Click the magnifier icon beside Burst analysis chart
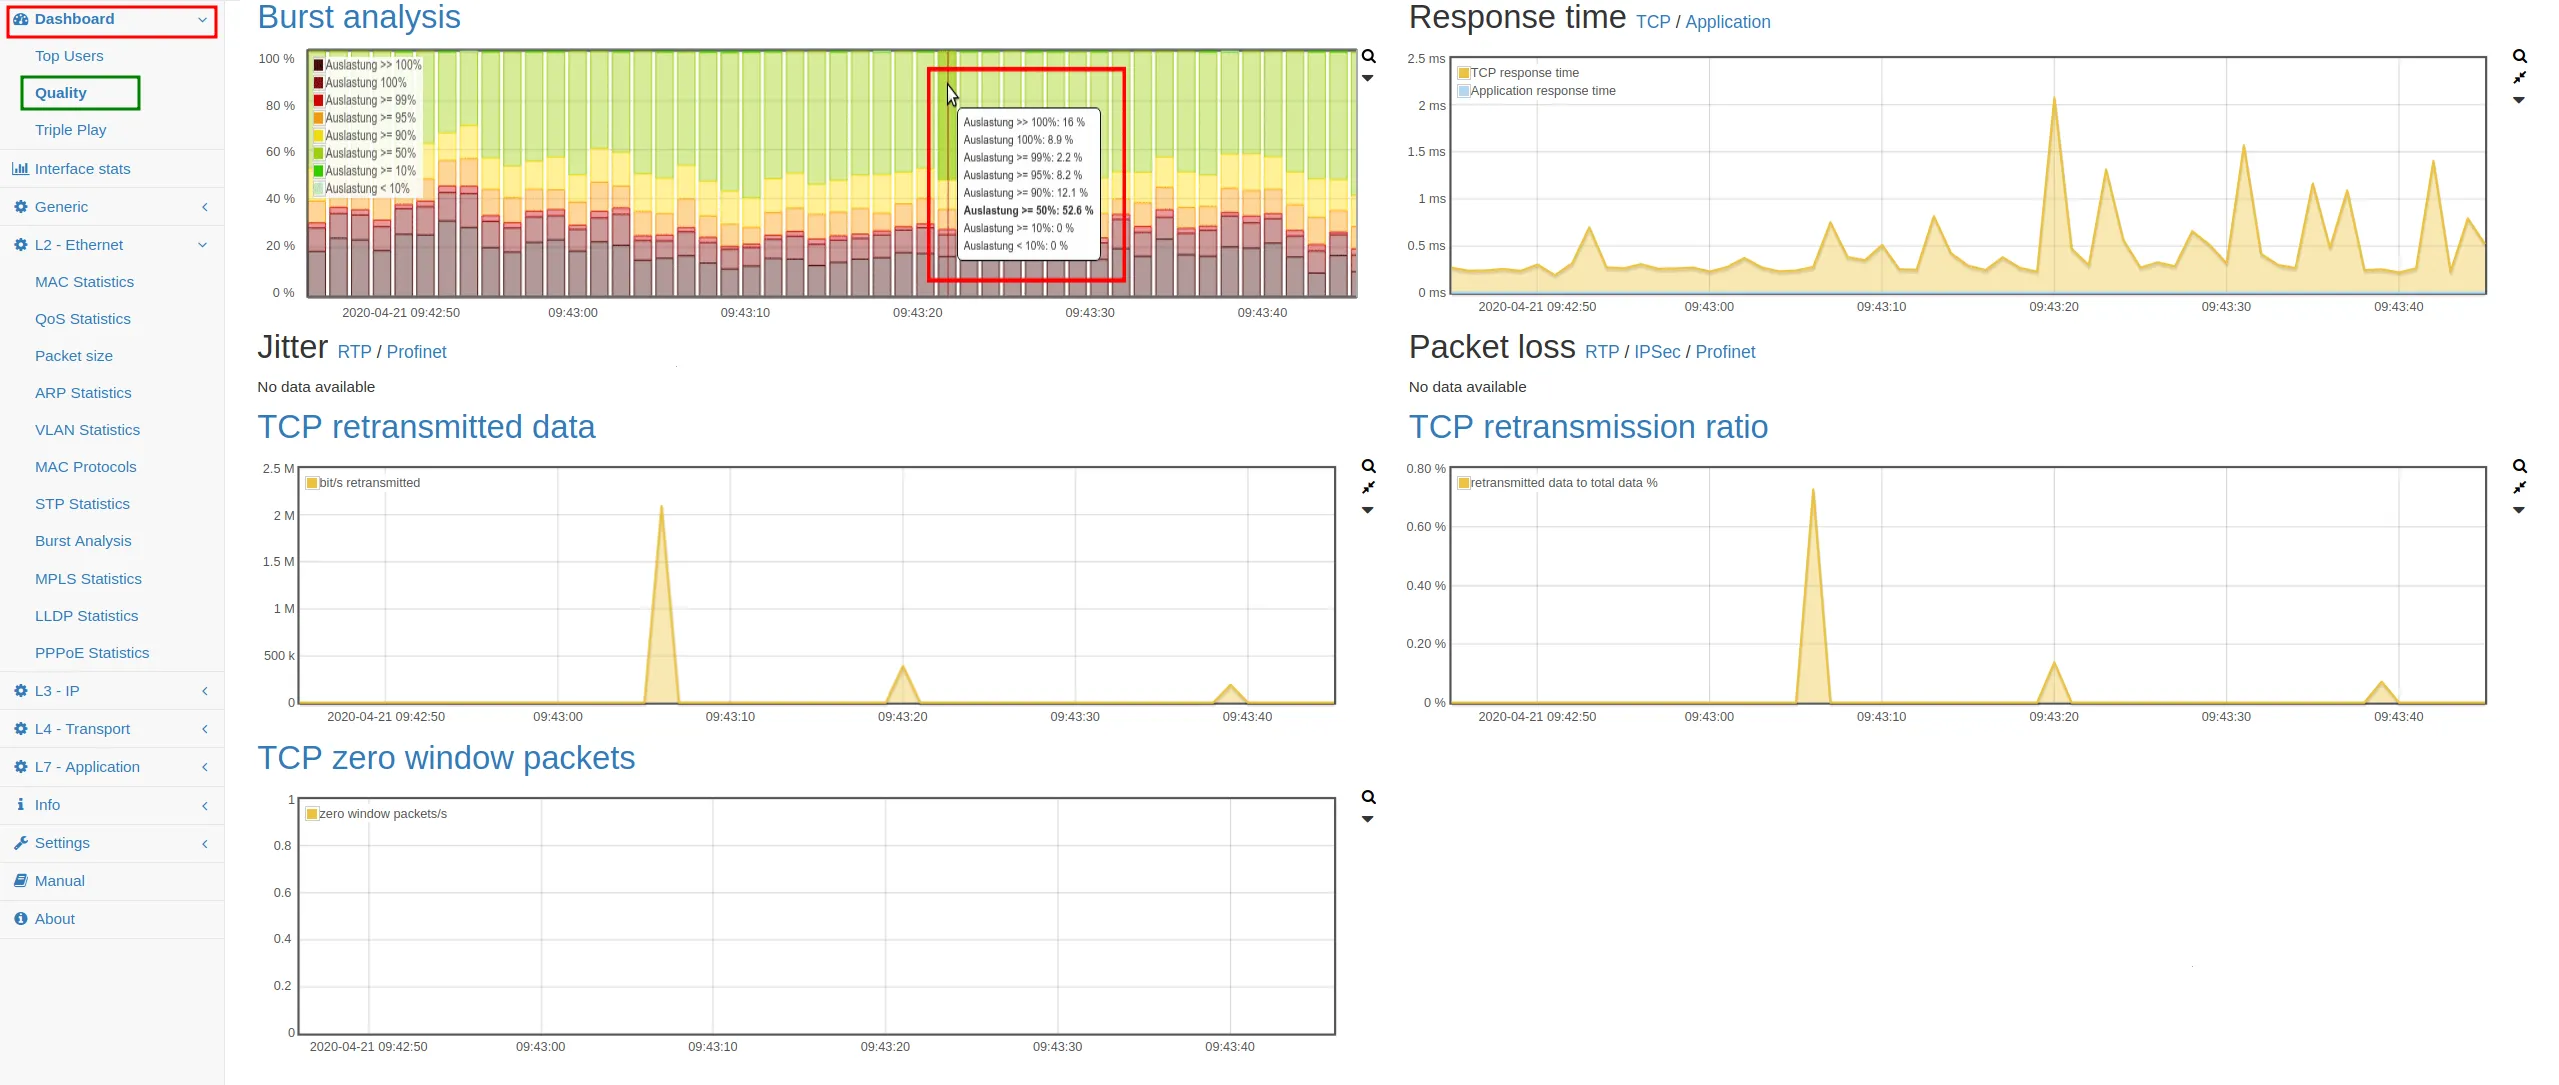 point(1368,56)
